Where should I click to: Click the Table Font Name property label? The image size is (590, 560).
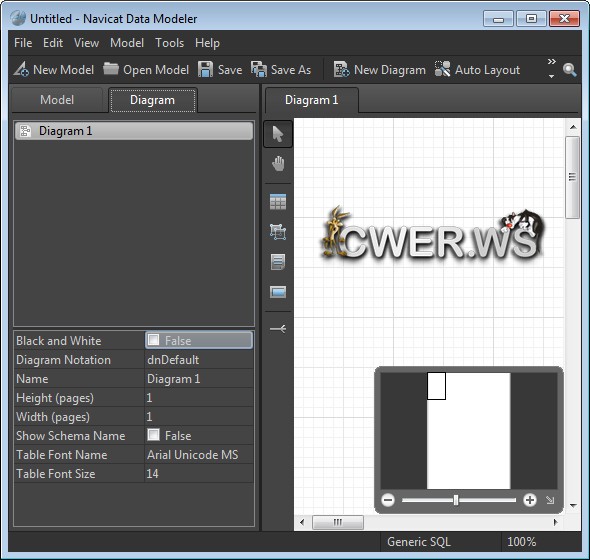pos(62,455)
